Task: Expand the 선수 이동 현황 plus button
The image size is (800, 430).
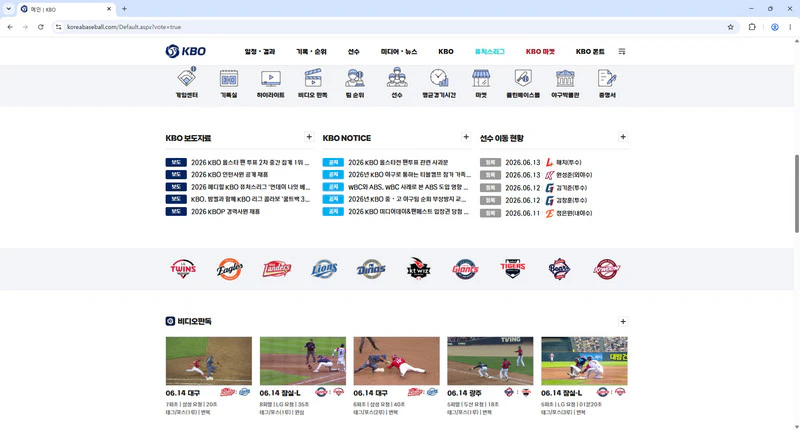Action: [623, 137]
